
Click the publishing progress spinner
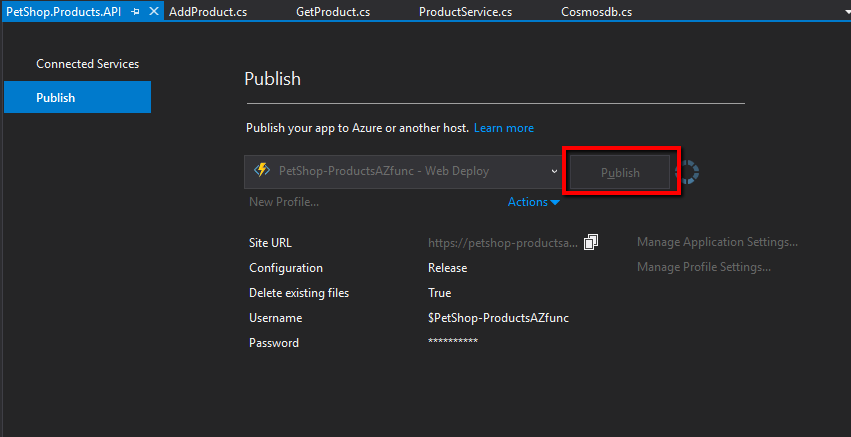pos(687,172)
